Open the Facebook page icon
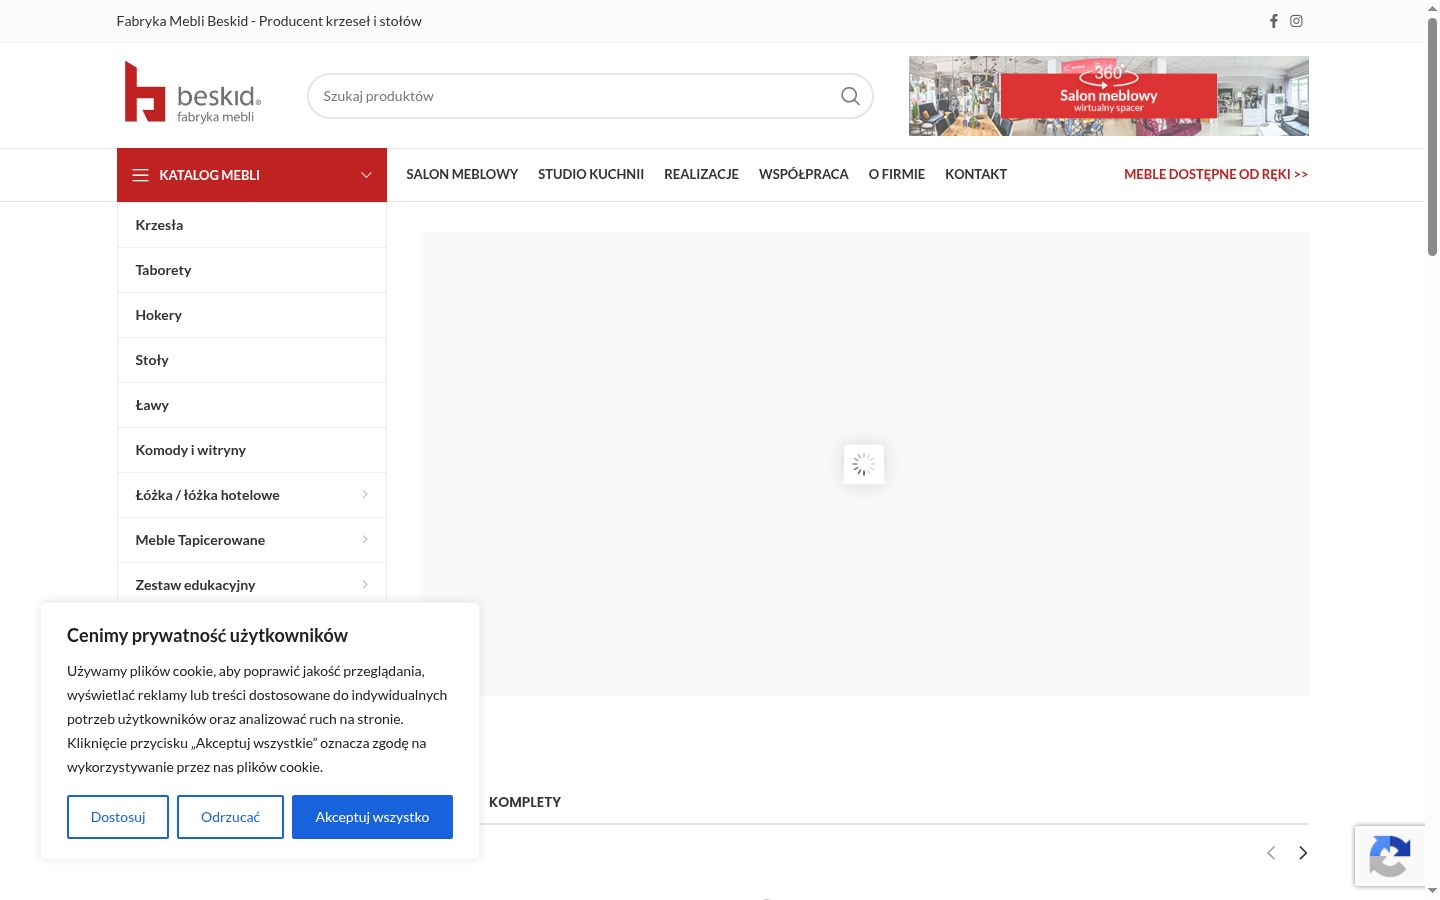1440x900 pixels. 1274,21
